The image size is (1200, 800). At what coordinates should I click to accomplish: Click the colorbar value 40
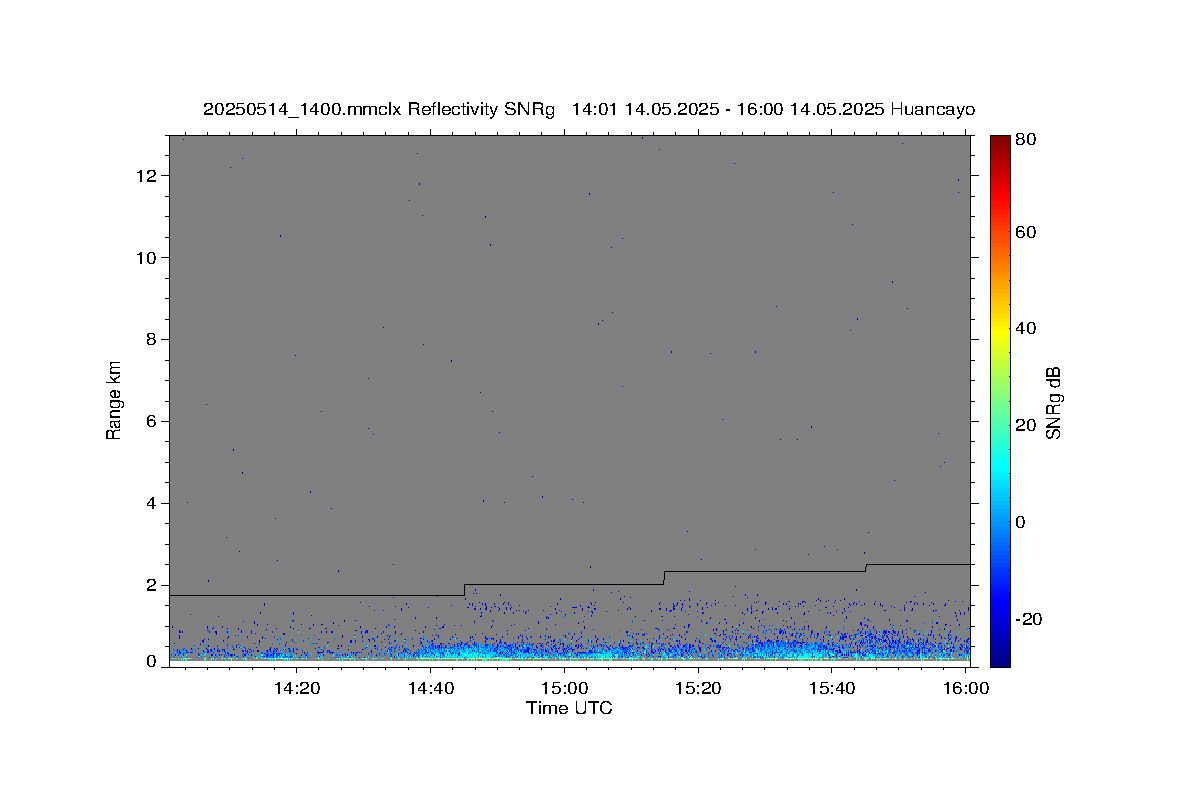pyautogui.click(x=1025, y=329)
